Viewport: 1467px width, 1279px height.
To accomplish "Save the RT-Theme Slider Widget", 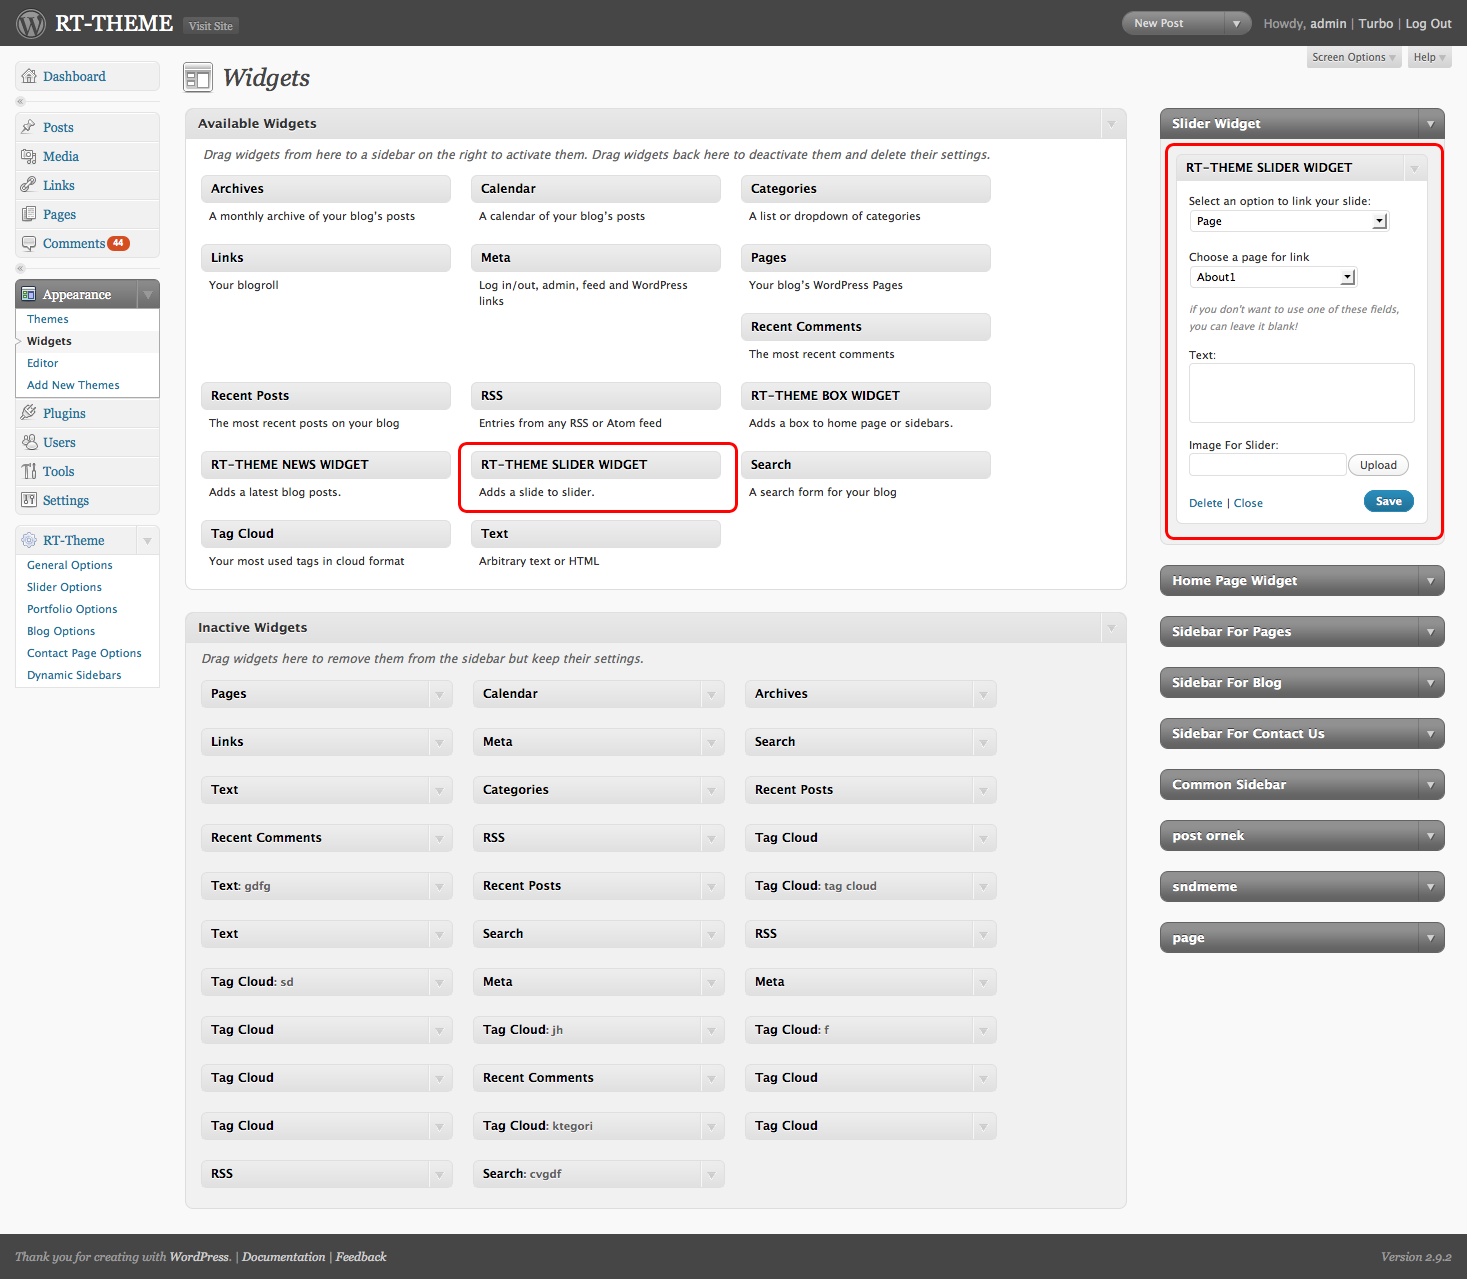I will tap(1389, 501).
